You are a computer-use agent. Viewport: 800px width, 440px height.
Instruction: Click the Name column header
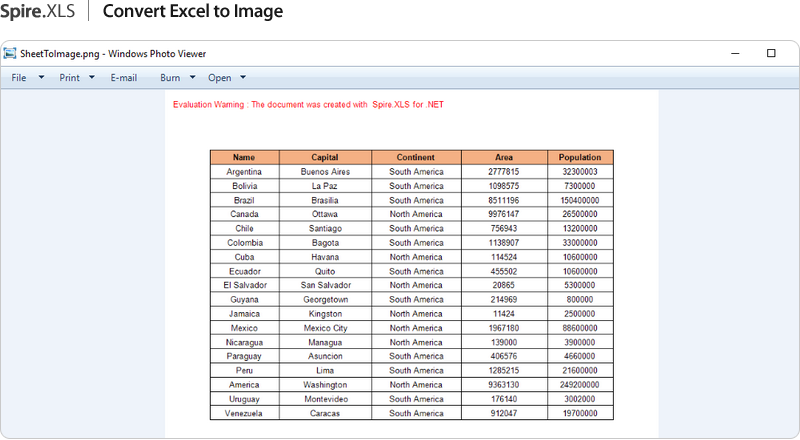(x=244, y=157)
